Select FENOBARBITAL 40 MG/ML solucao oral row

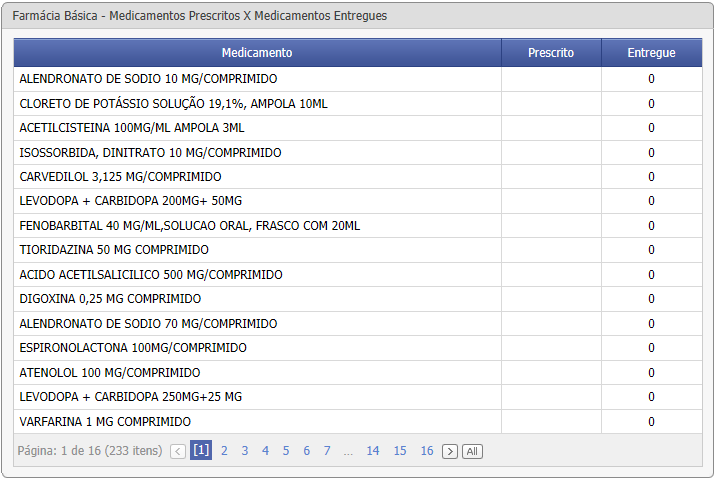point(358,226)
